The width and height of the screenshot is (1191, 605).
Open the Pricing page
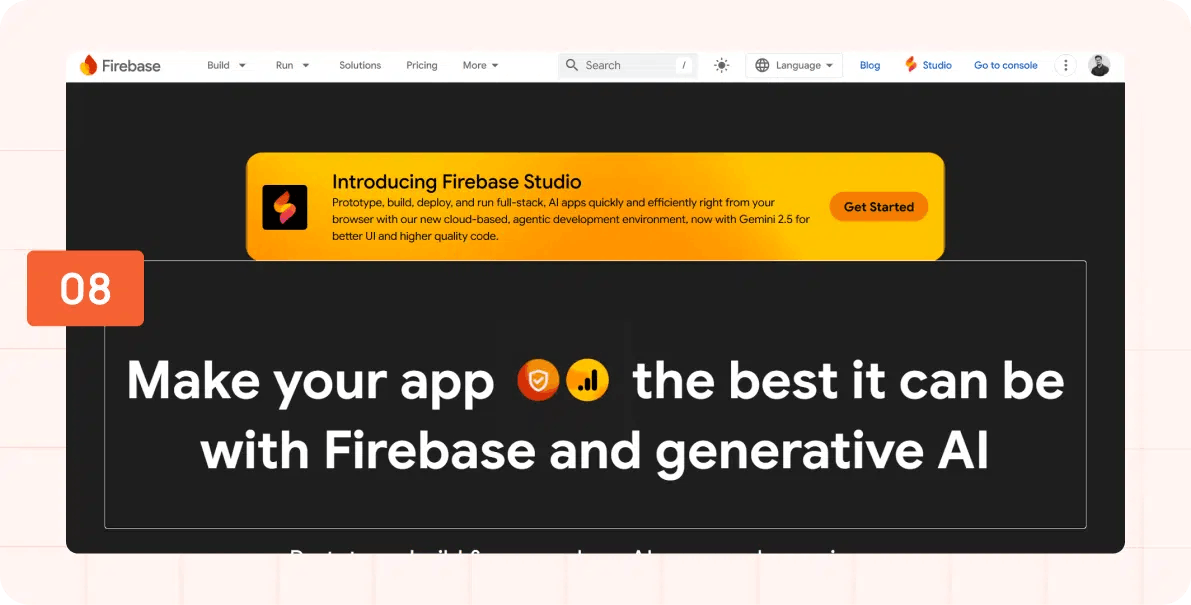click(x=422, y=65)
